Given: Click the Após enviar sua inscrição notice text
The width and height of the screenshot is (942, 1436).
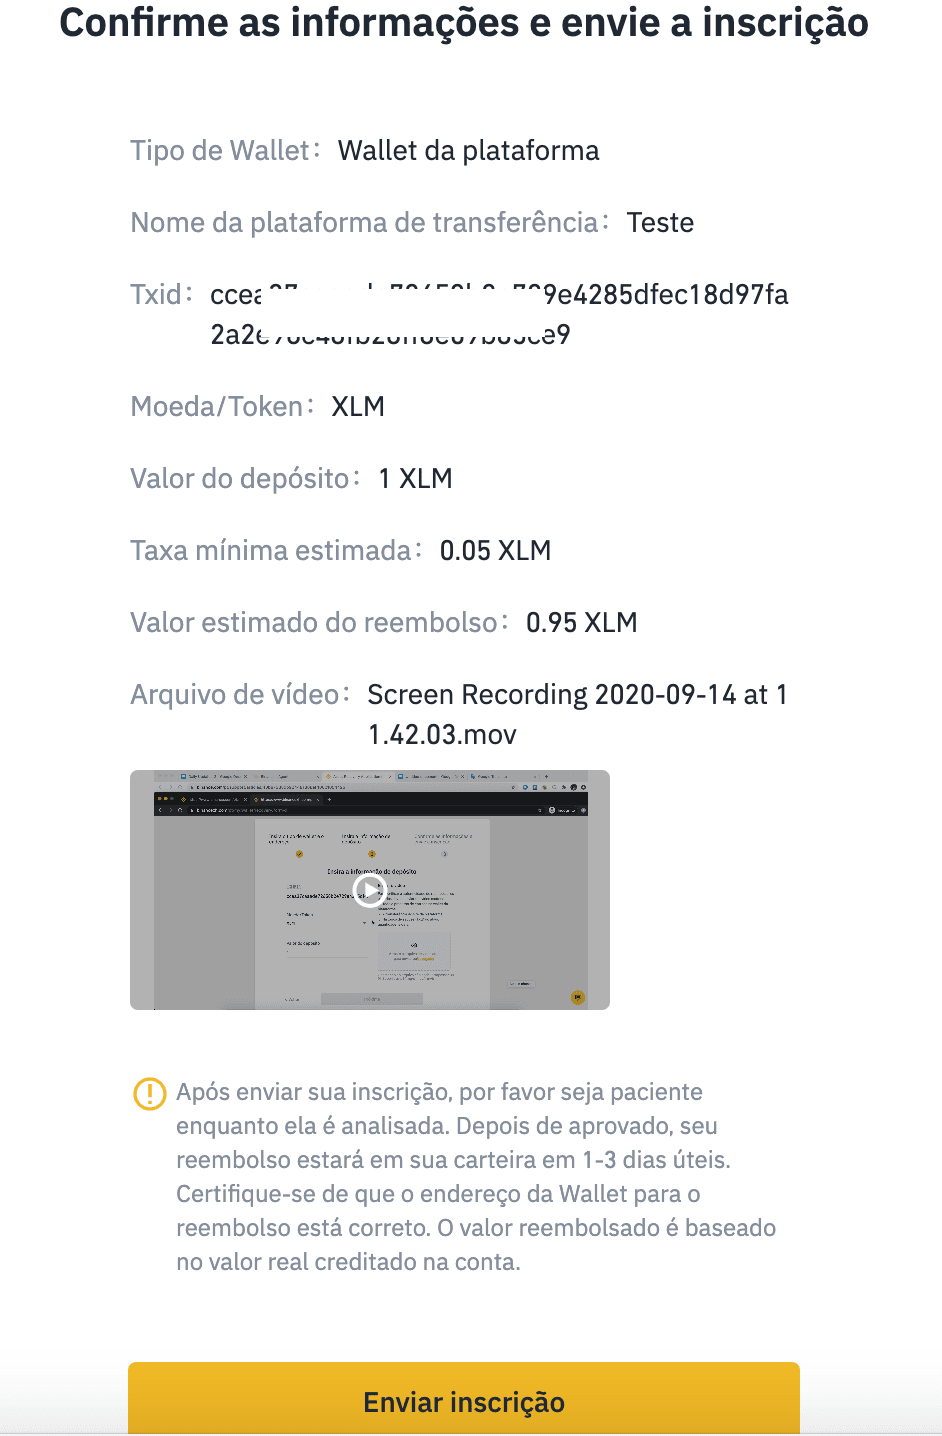Looking at the screenshot, I should coord(476,1177).
